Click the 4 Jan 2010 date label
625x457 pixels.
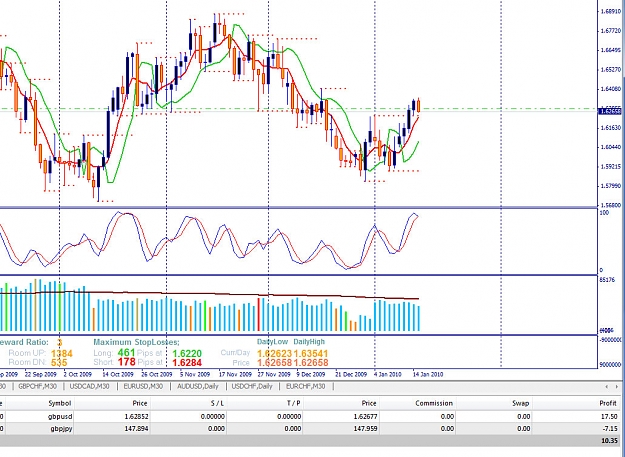pos(387,375)
